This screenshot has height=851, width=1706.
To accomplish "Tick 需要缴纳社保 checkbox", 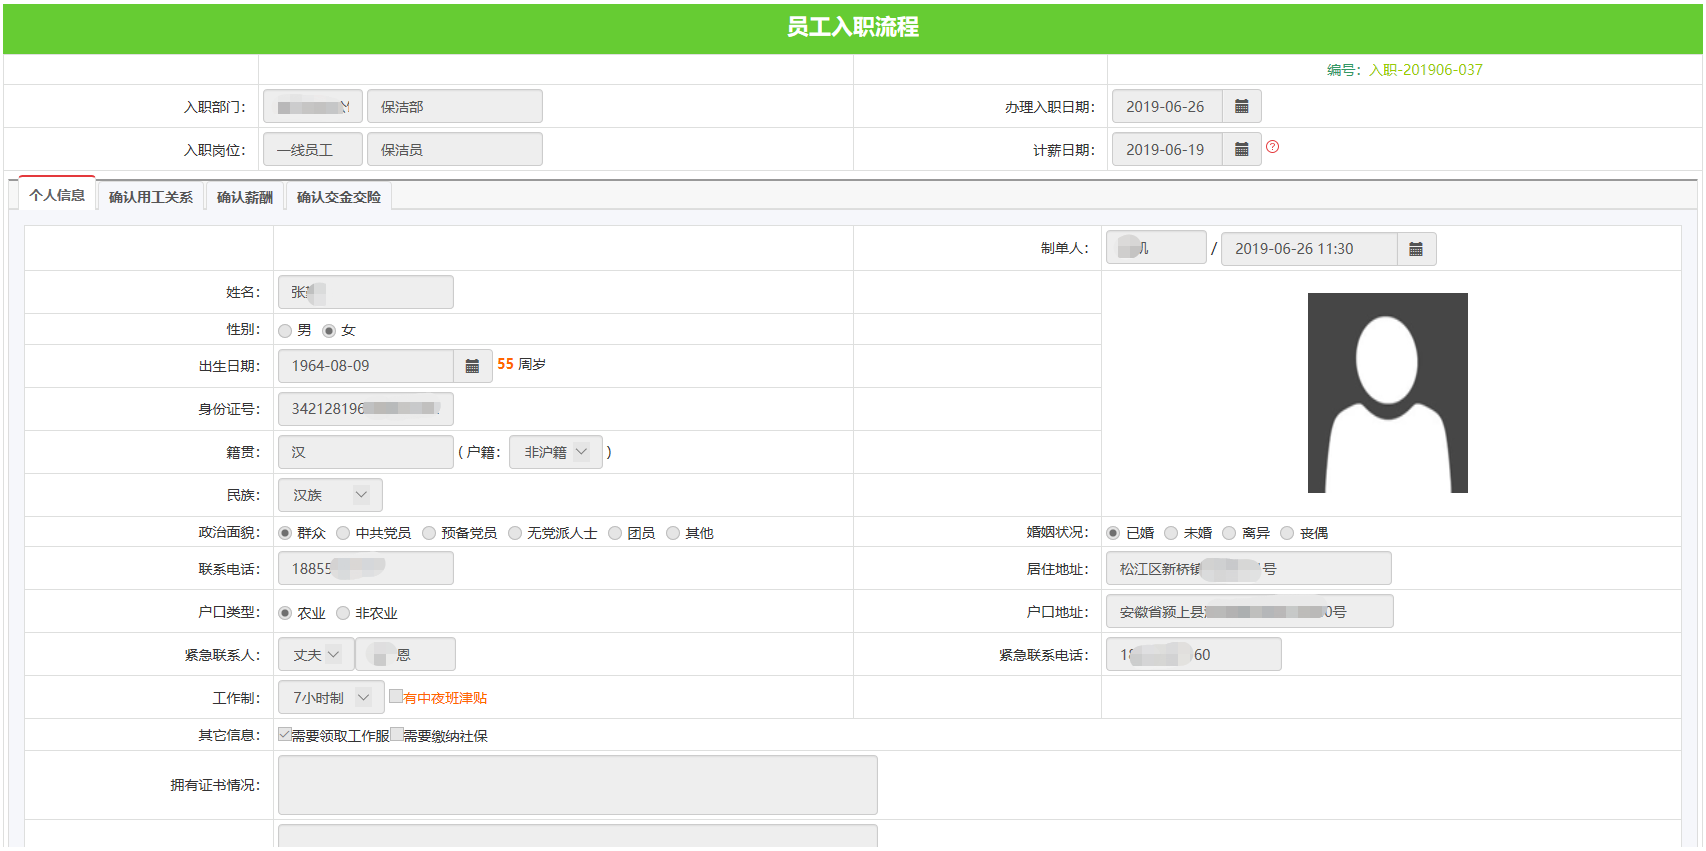I will click(x=397, y=735).
